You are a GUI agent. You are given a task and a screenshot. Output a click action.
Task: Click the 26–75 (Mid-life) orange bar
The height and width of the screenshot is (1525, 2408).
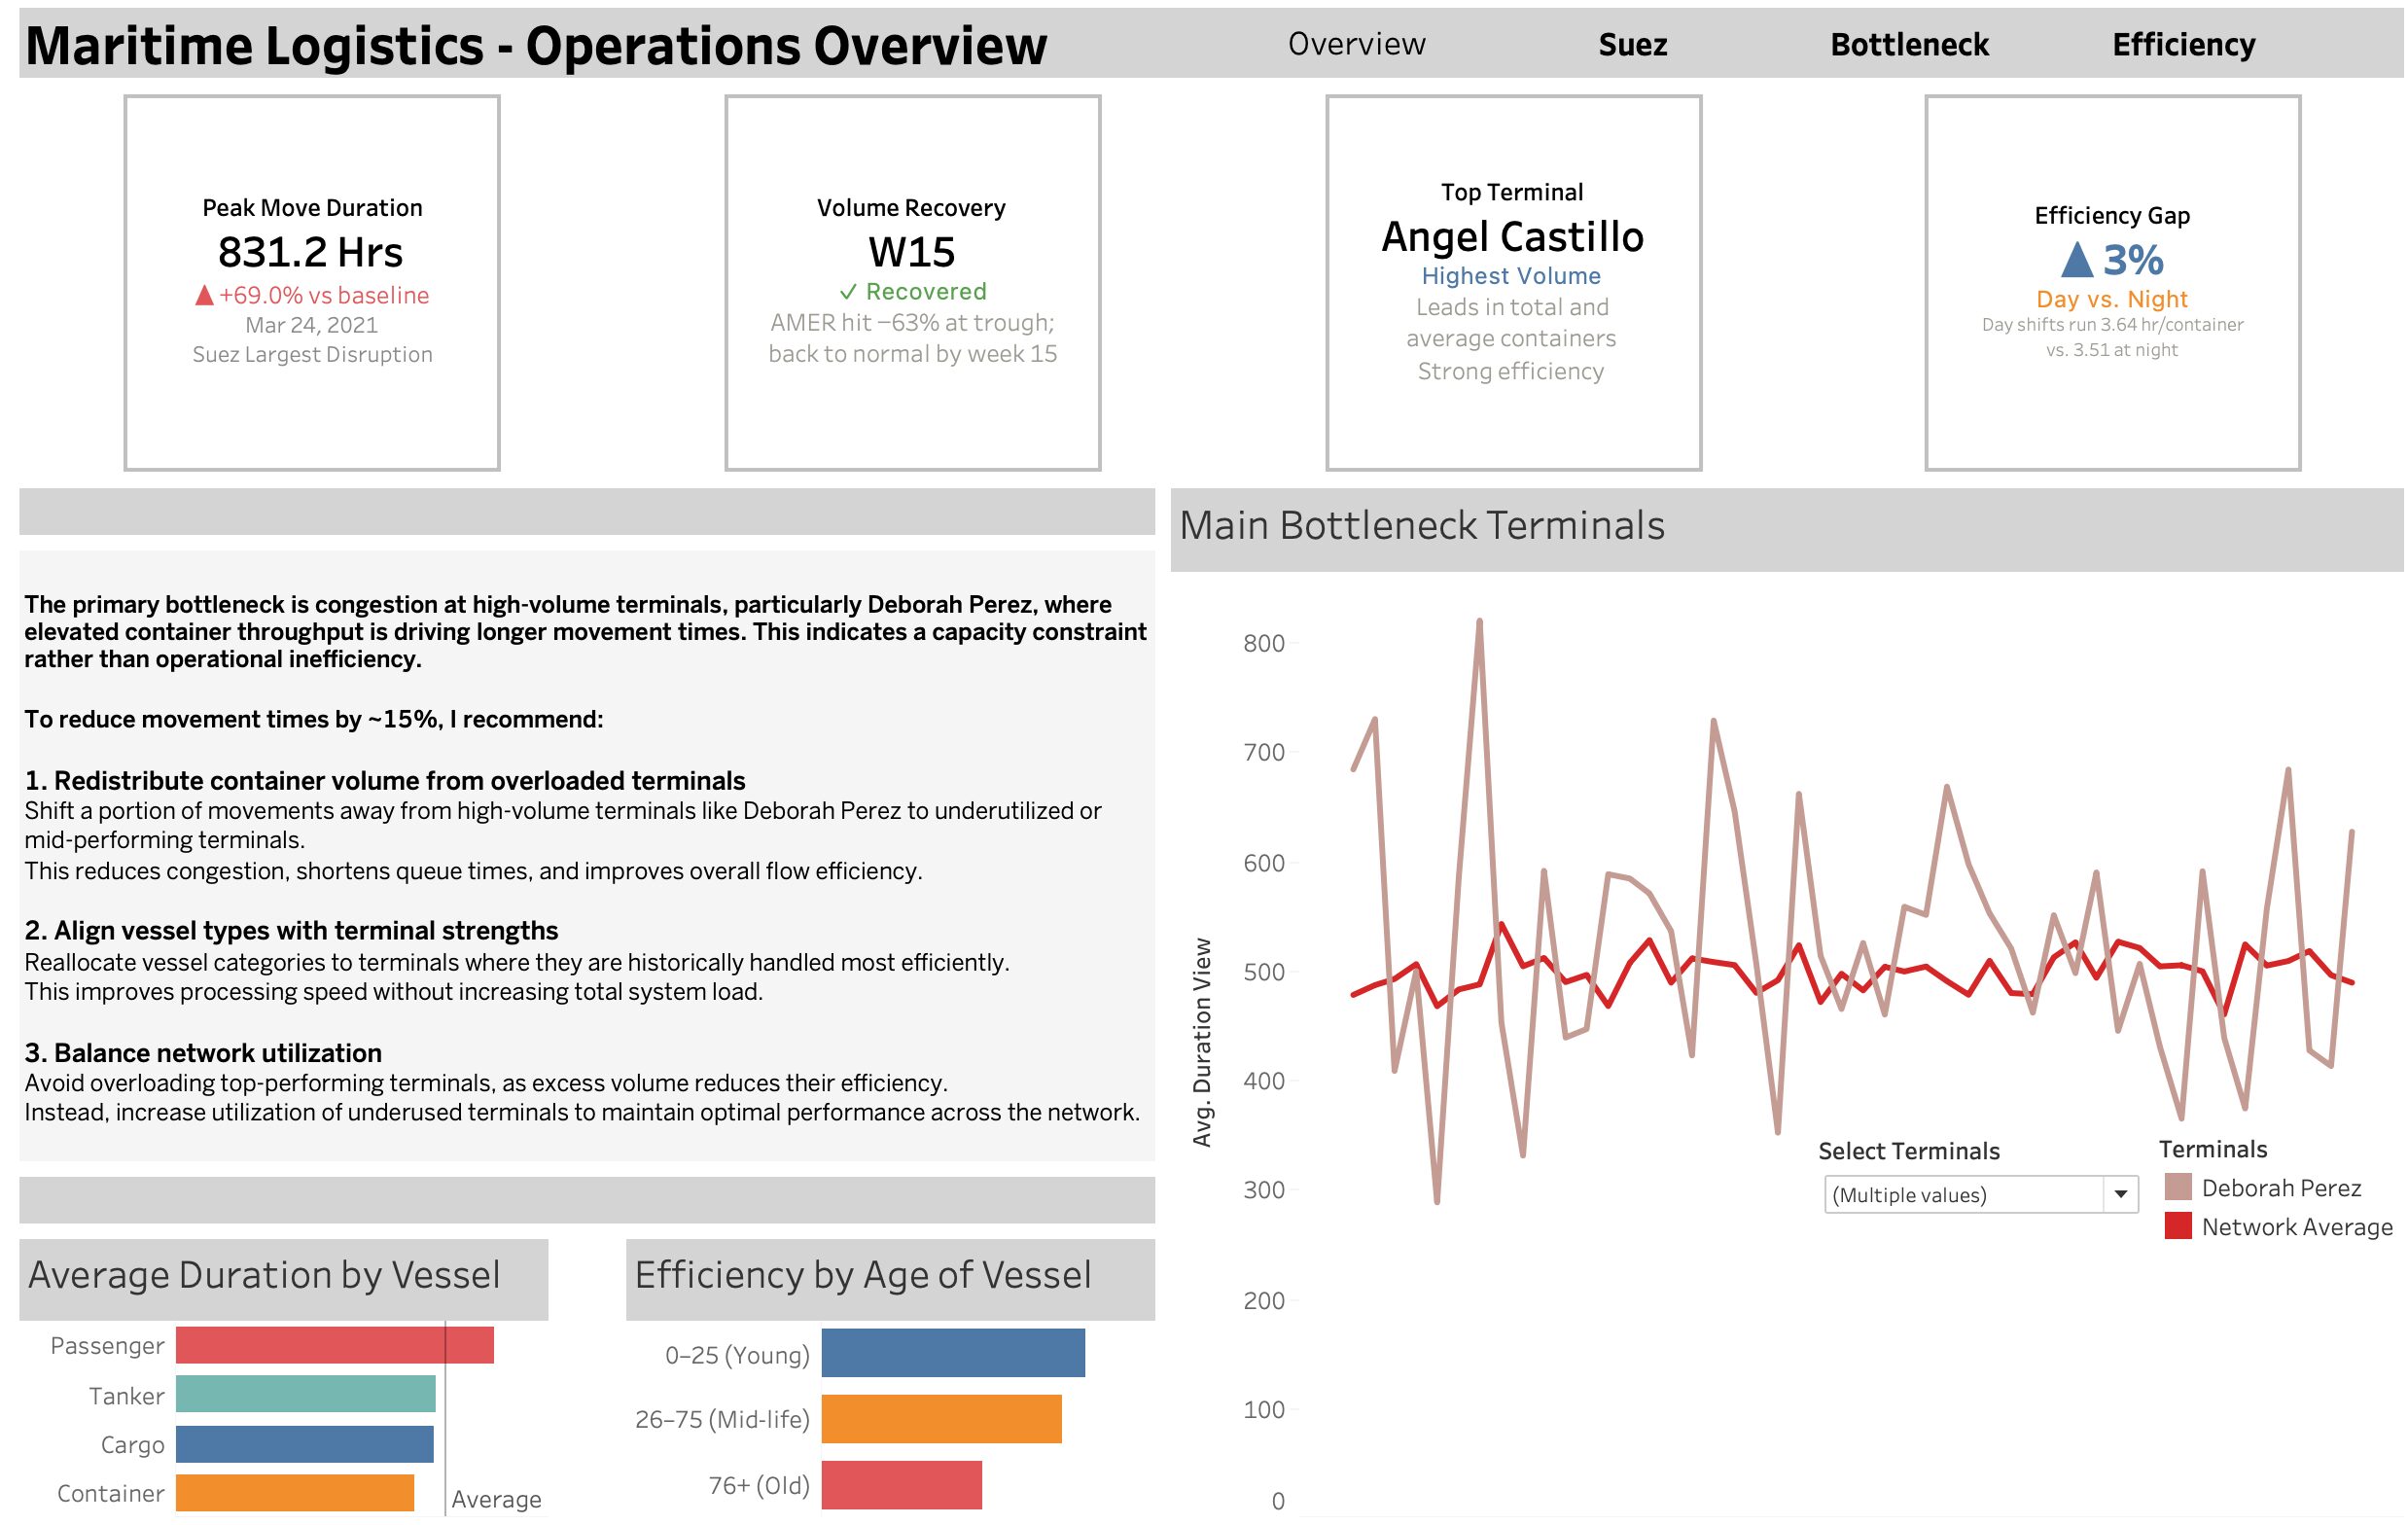[x=941, y=1419]
